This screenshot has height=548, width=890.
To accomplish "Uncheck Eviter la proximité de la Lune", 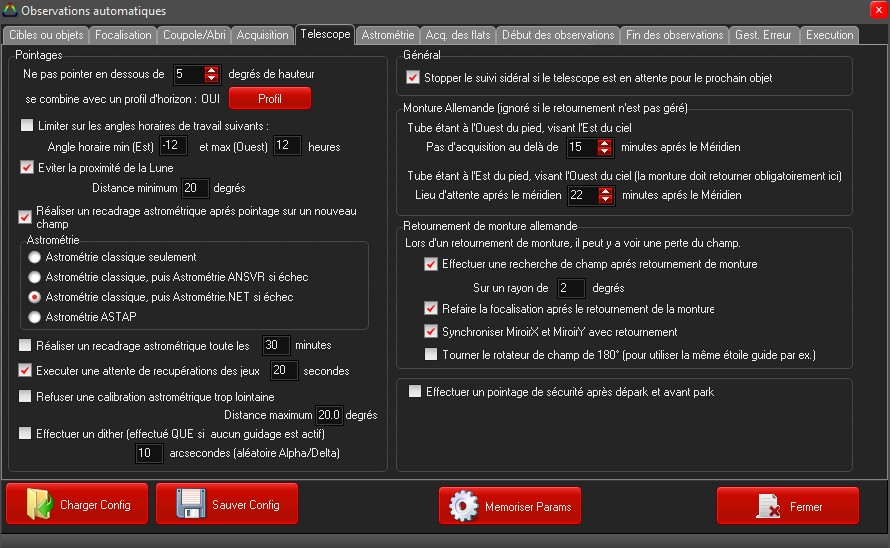I will [27, 167].
